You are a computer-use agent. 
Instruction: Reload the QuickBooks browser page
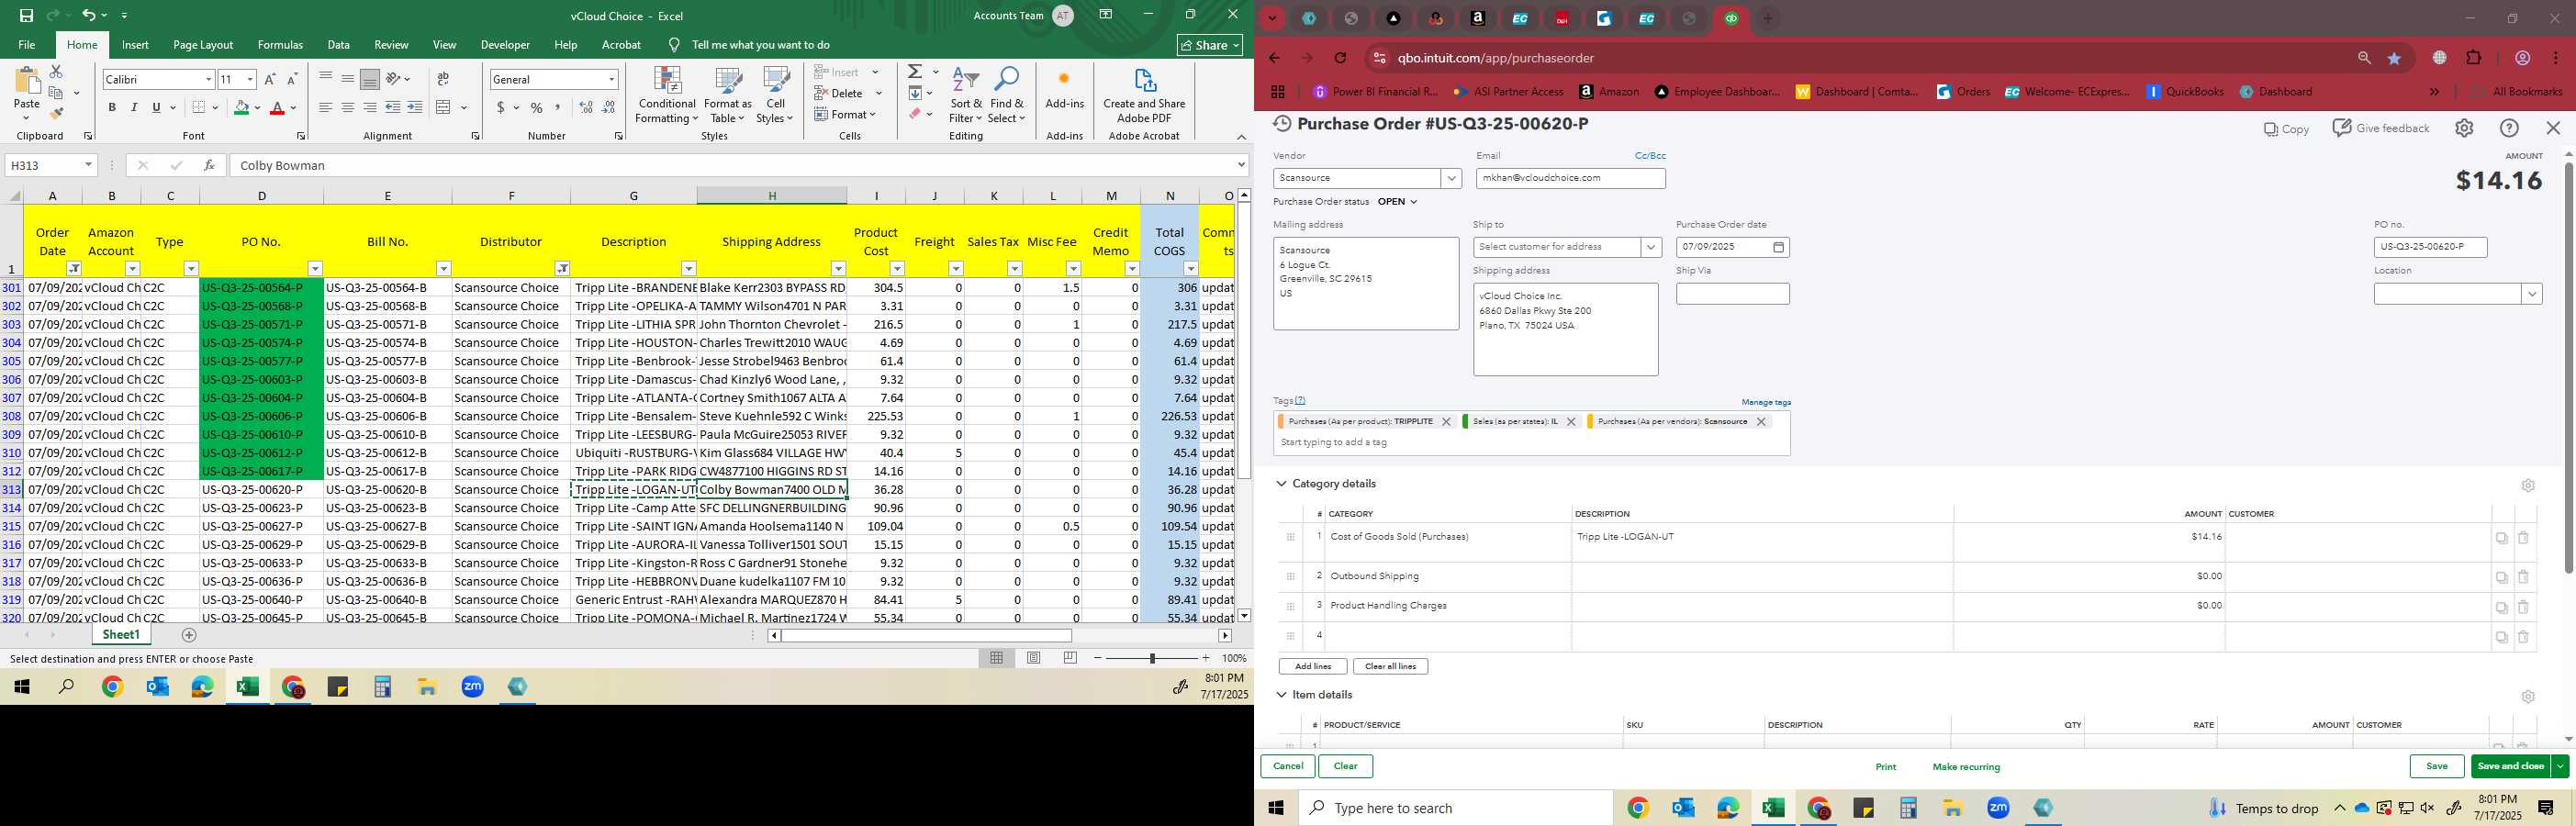(x=1340, y=58)
